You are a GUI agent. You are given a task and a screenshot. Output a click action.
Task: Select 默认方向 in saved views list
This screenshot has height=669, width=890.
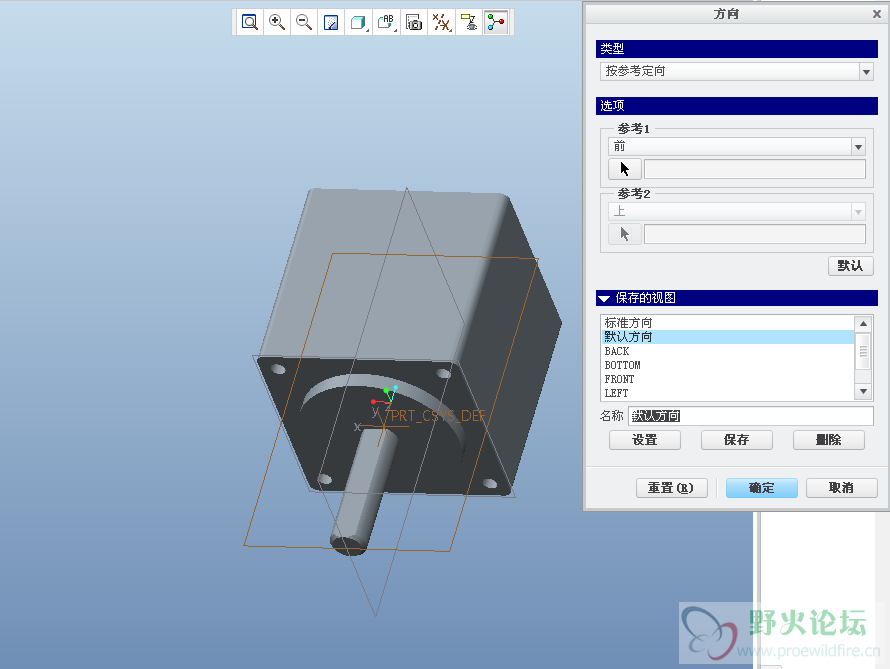728,337
